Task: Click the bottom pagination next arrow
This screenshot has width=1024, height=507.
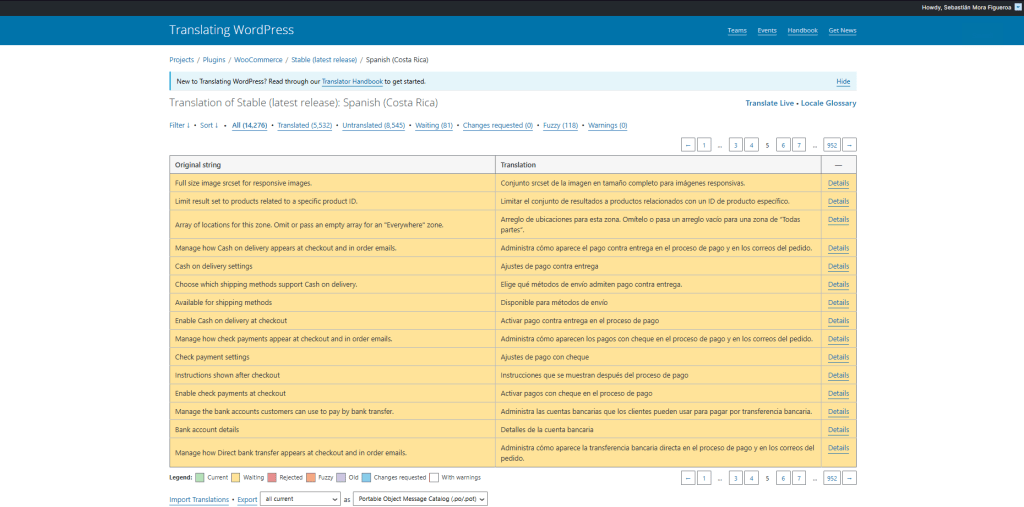Action: (850, 478)
